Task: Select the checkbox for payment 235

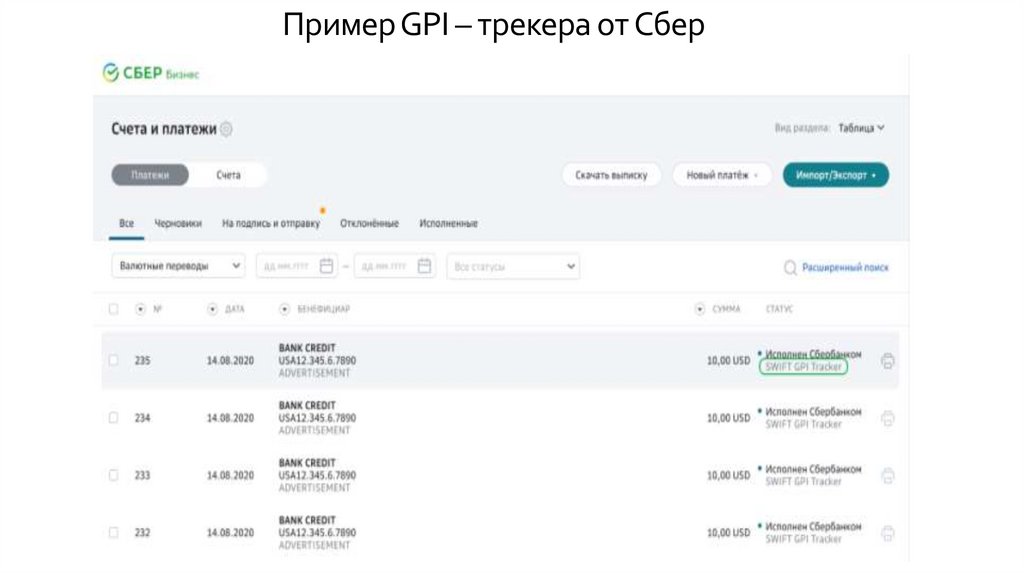Action: pyautogui.click(x=114, y=360)
